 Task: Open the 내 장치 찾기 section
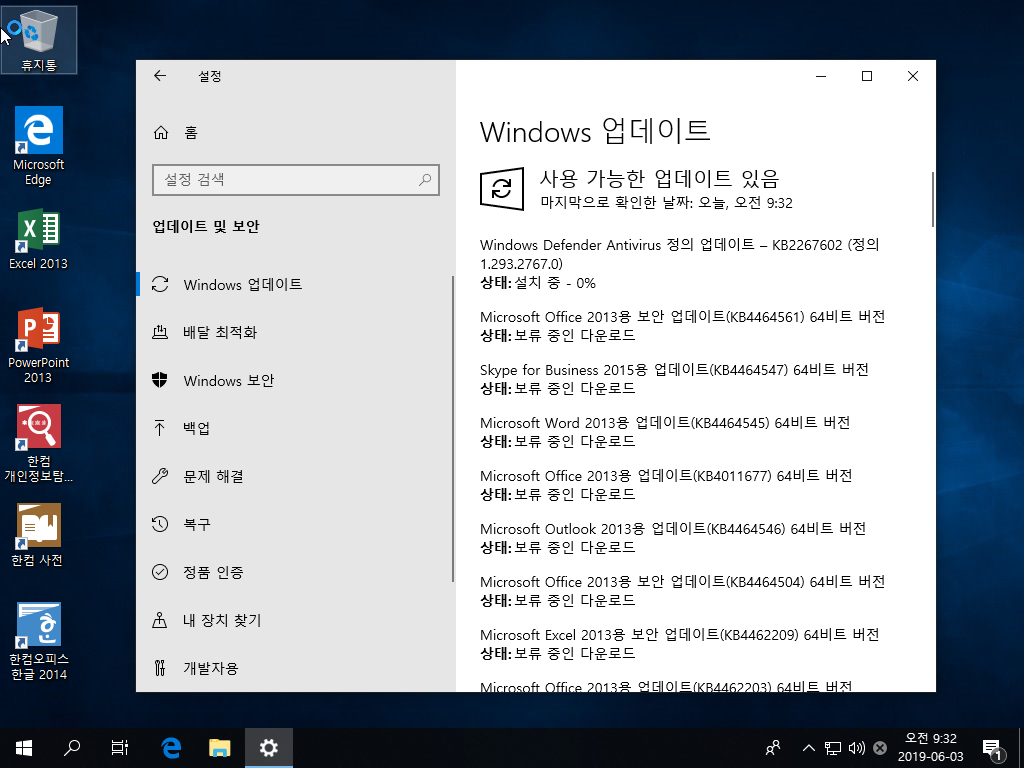tap(294, 620)
